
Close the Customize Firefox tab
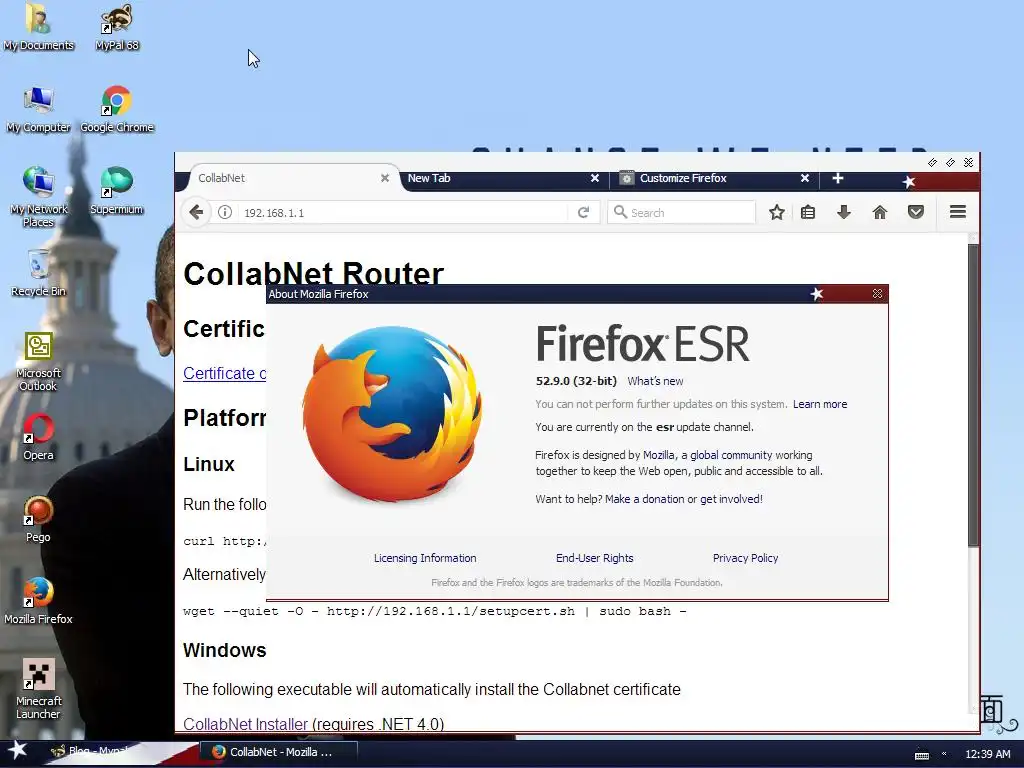pos(805,178)
